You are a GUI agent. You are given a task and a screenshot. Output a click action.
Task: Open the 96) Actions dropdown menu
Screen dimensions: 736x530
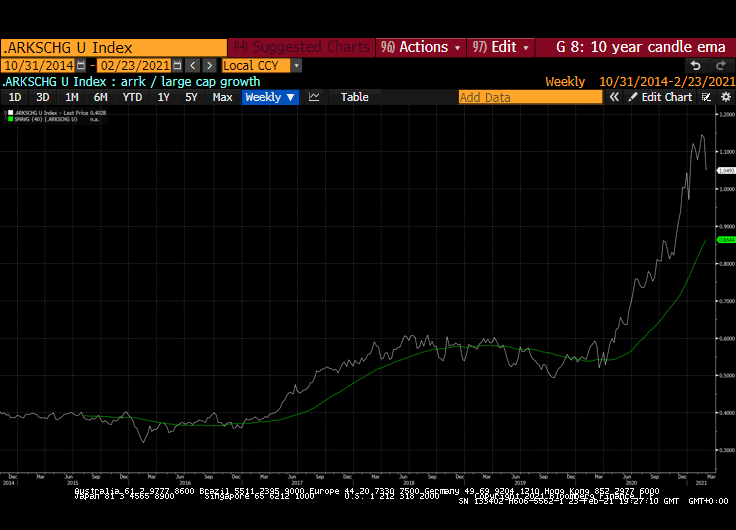coord(421,47)
